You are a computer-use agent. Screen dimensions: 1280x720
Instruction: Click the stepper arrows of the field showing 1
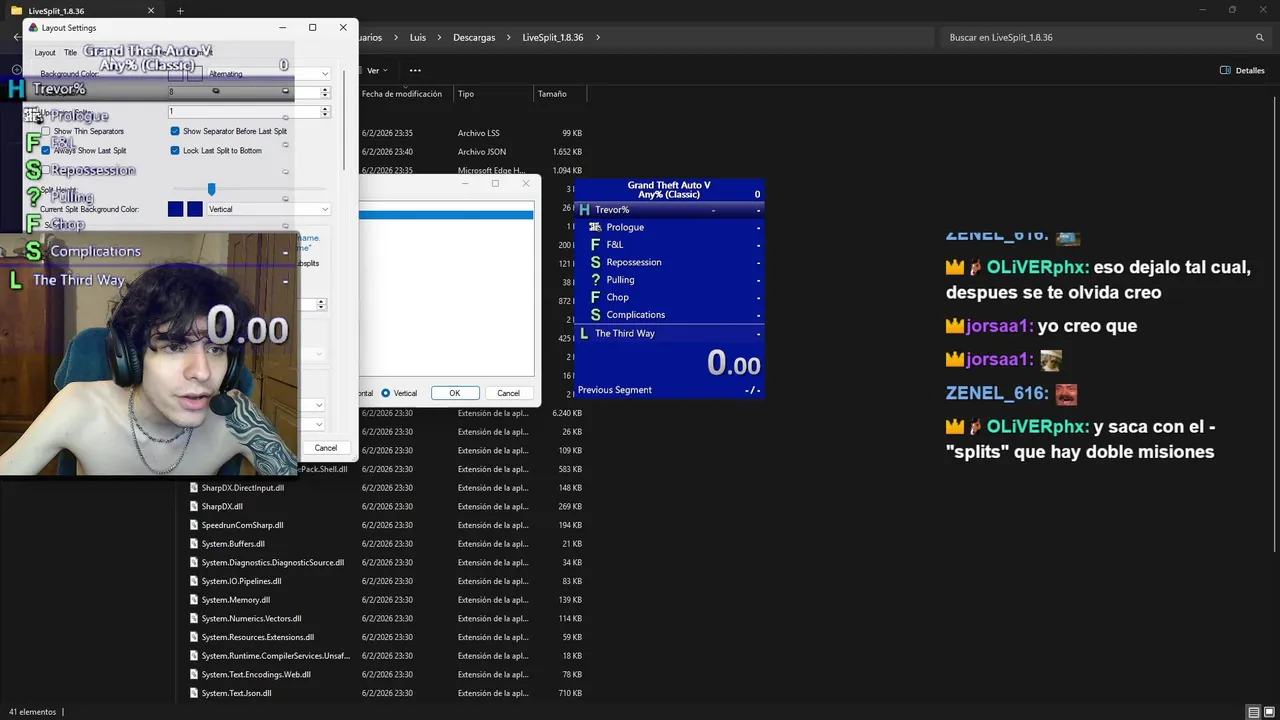[325, 112]
